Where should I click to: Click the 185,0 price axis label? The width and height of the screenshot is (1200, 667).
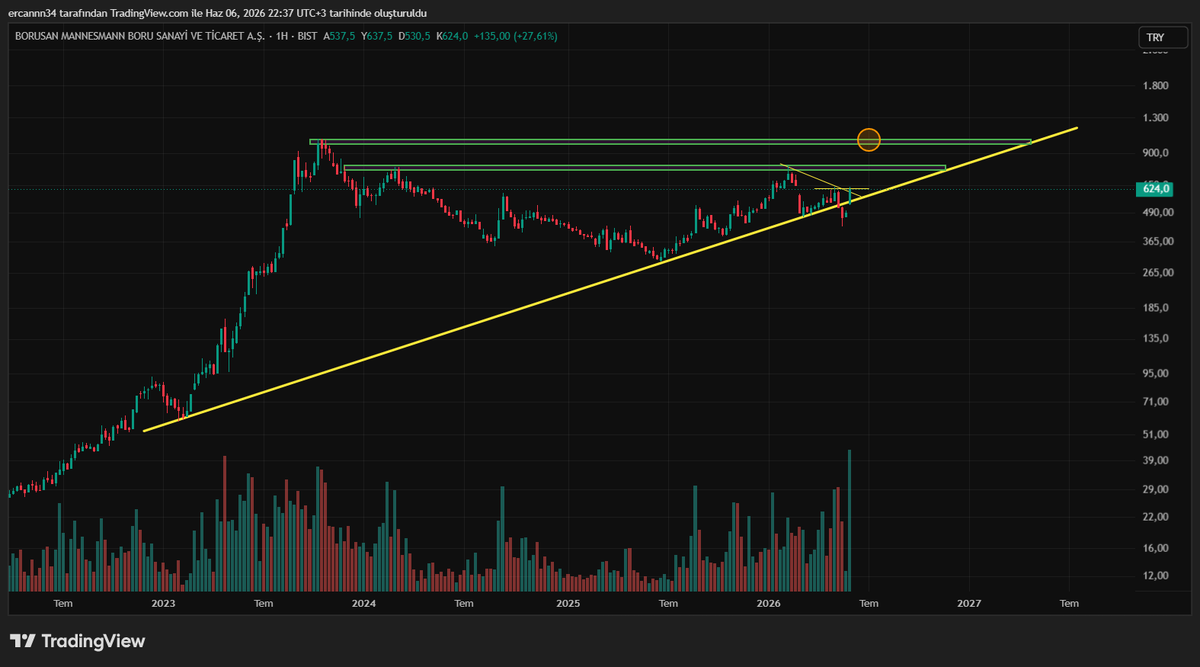point(1154,308)
